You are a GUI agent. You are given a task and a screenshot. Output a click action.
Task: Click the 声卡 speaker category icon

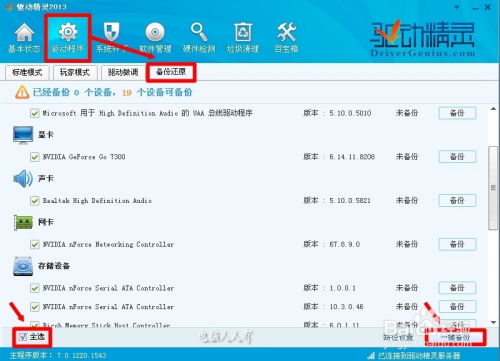coord(23,179)
